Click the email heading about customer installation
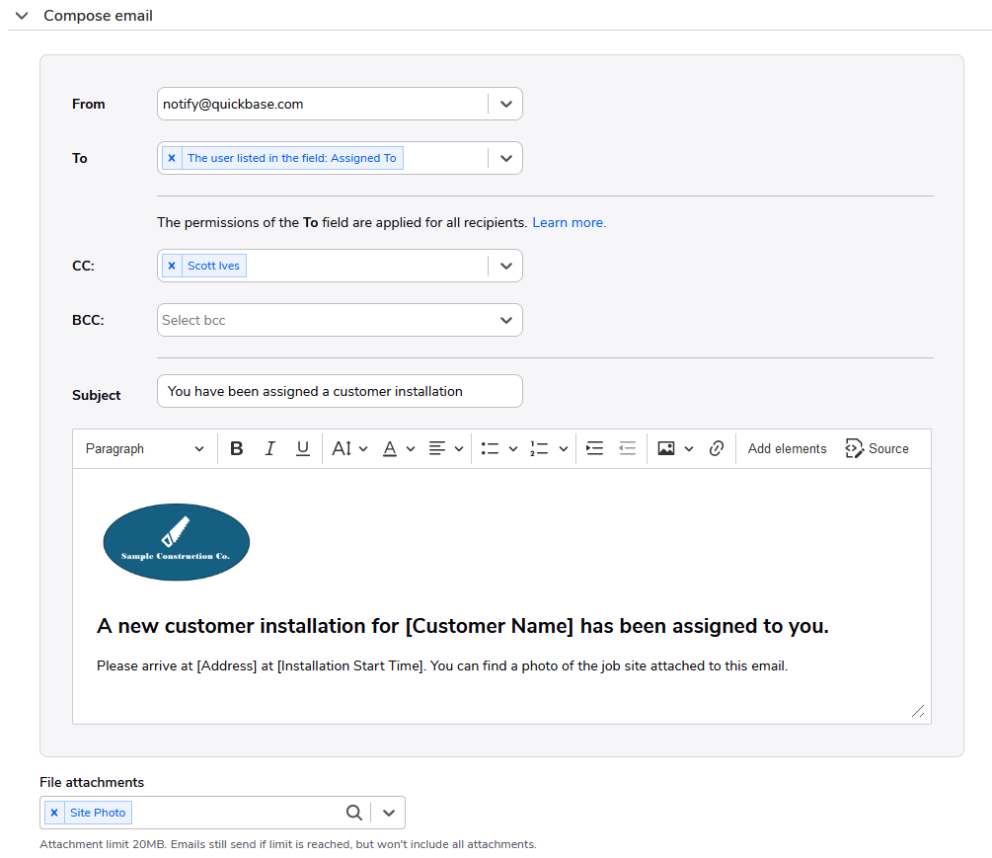 click(x=462, y=626)
